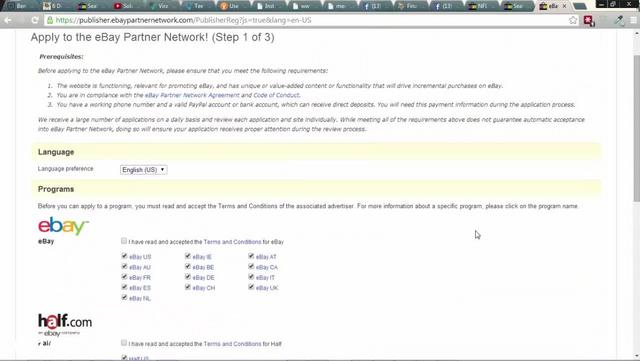Click the browser back arrow

click(8, 20)
